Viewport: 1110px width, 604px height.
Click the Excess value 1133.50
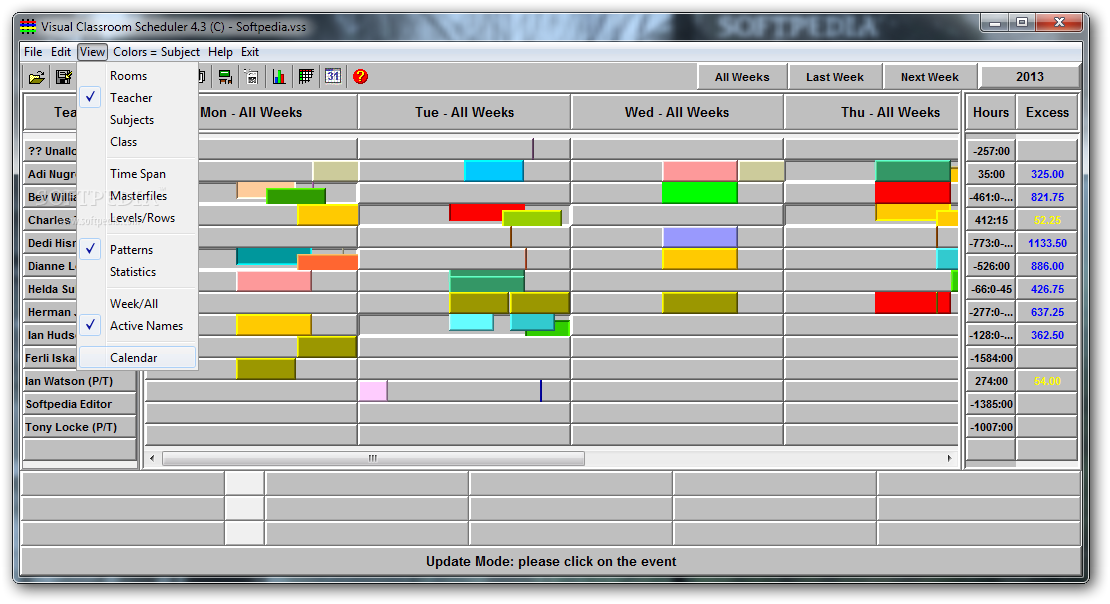point(1047,243)
